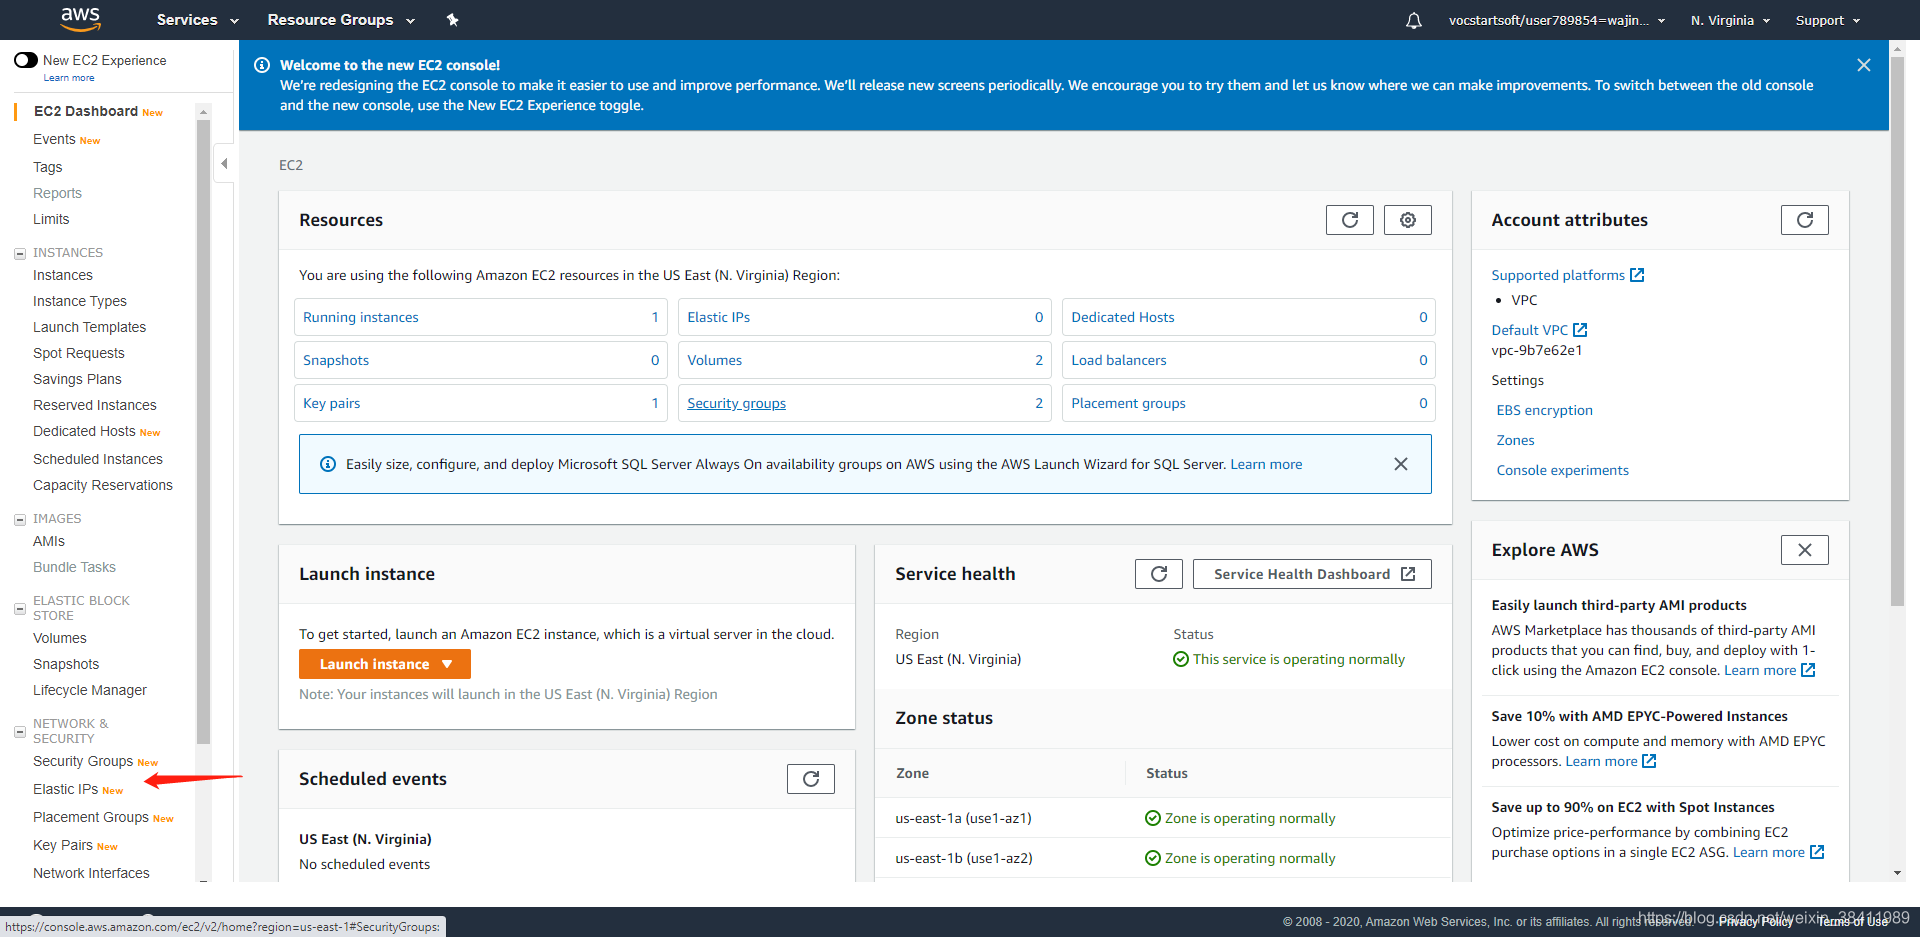Open Zones setting link
The image size is (1920, 937).
pos(1515,440)
